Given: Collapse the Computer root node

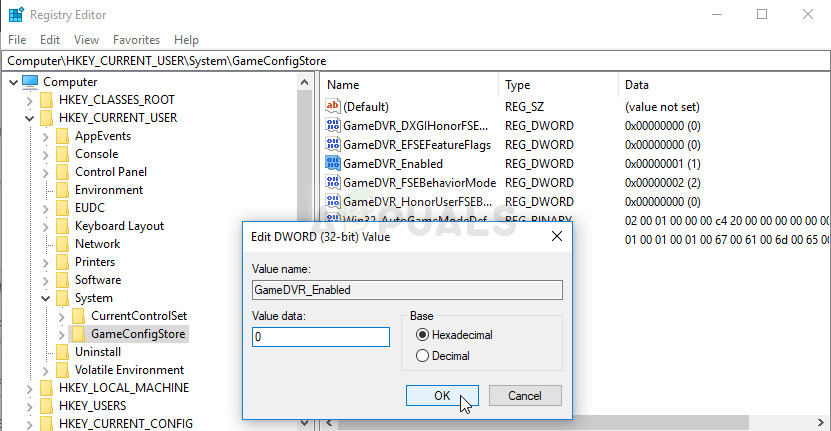Looking at the screenshot, I should click(x=13, y=82).
